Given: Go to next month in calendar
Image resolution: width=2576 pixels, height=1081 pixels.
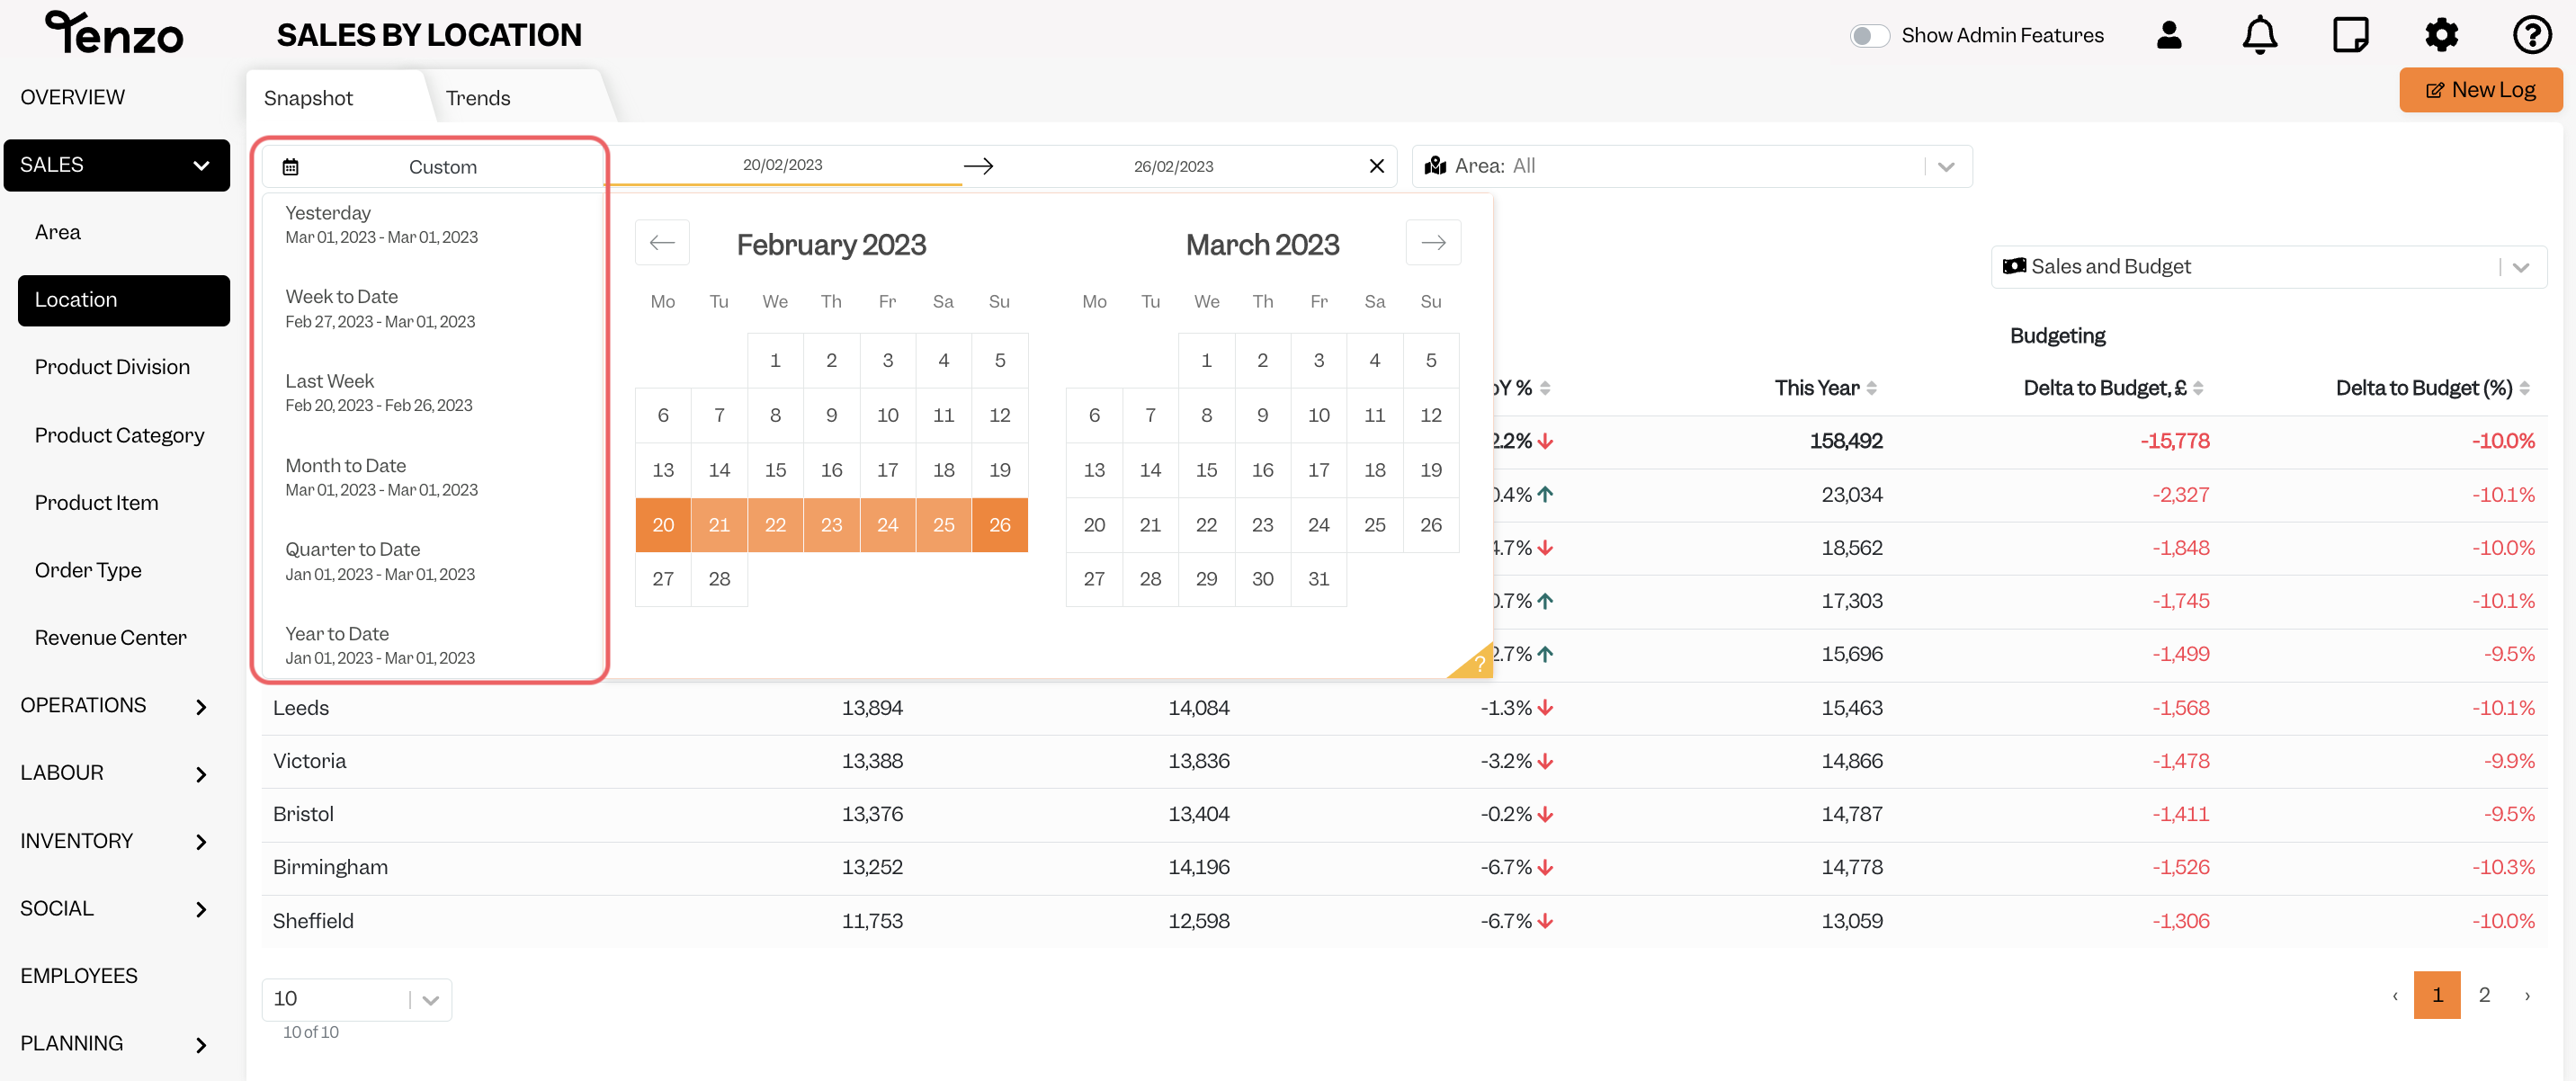Looking at the screenshot, I should [1433, 243].
